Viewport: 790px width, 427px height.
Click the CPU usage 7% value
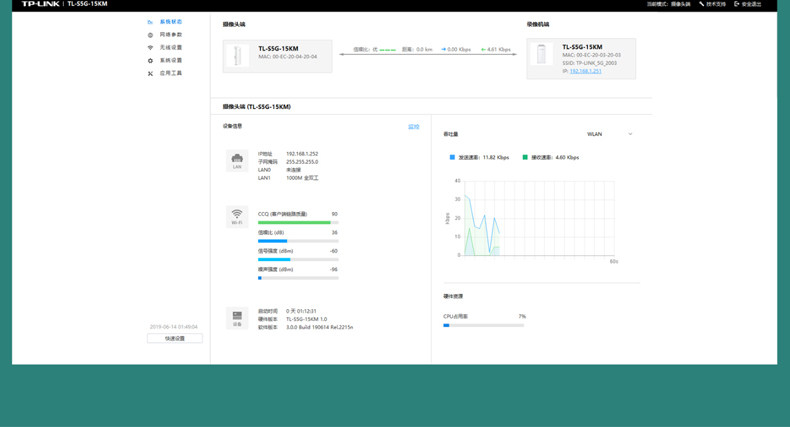point(522,316)
